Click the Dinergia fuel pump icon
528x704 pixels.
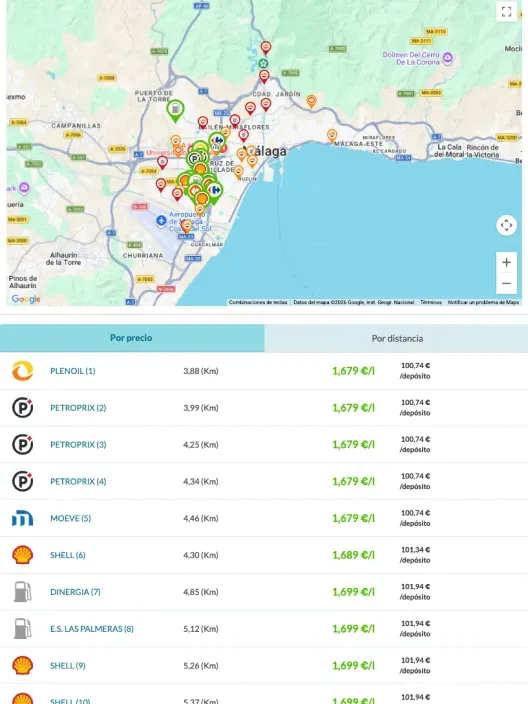22,592
